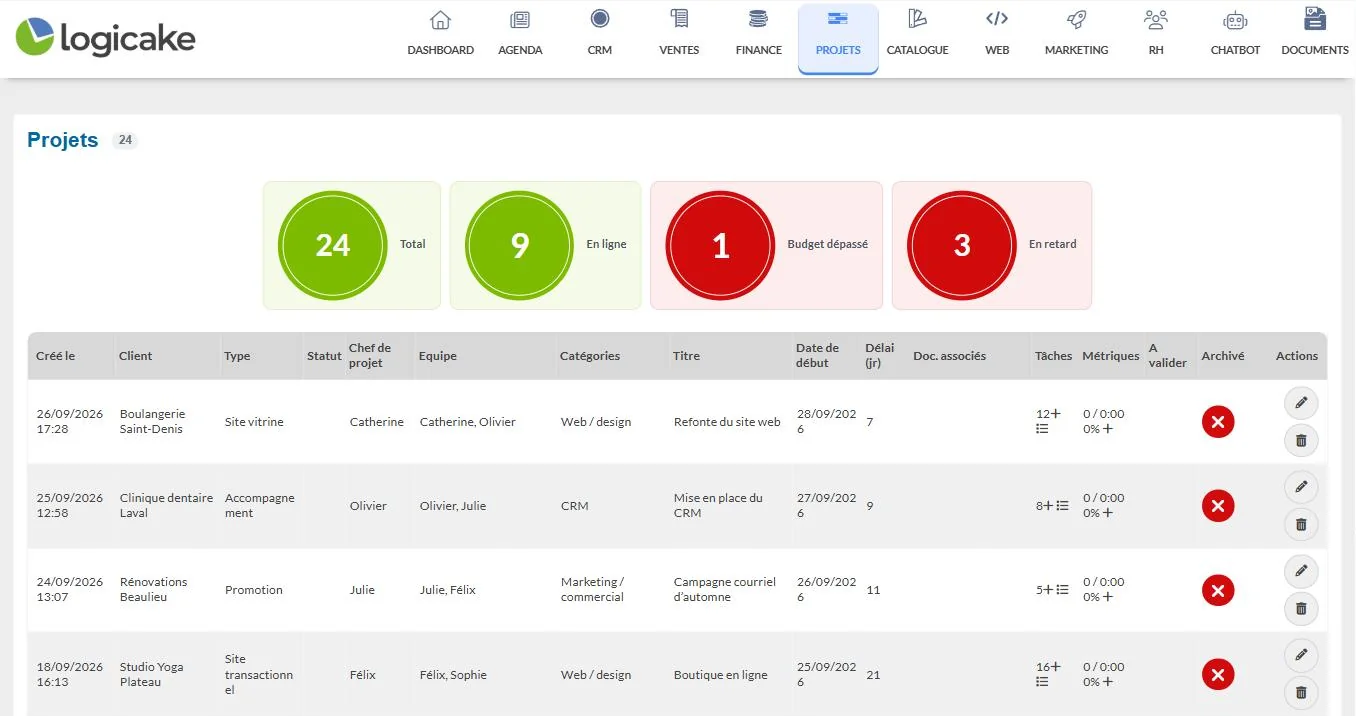Image resolution: width=1356 pixels, height=716 pixels.
Task: Open the Catalogue section
Action: click(917, 32)
